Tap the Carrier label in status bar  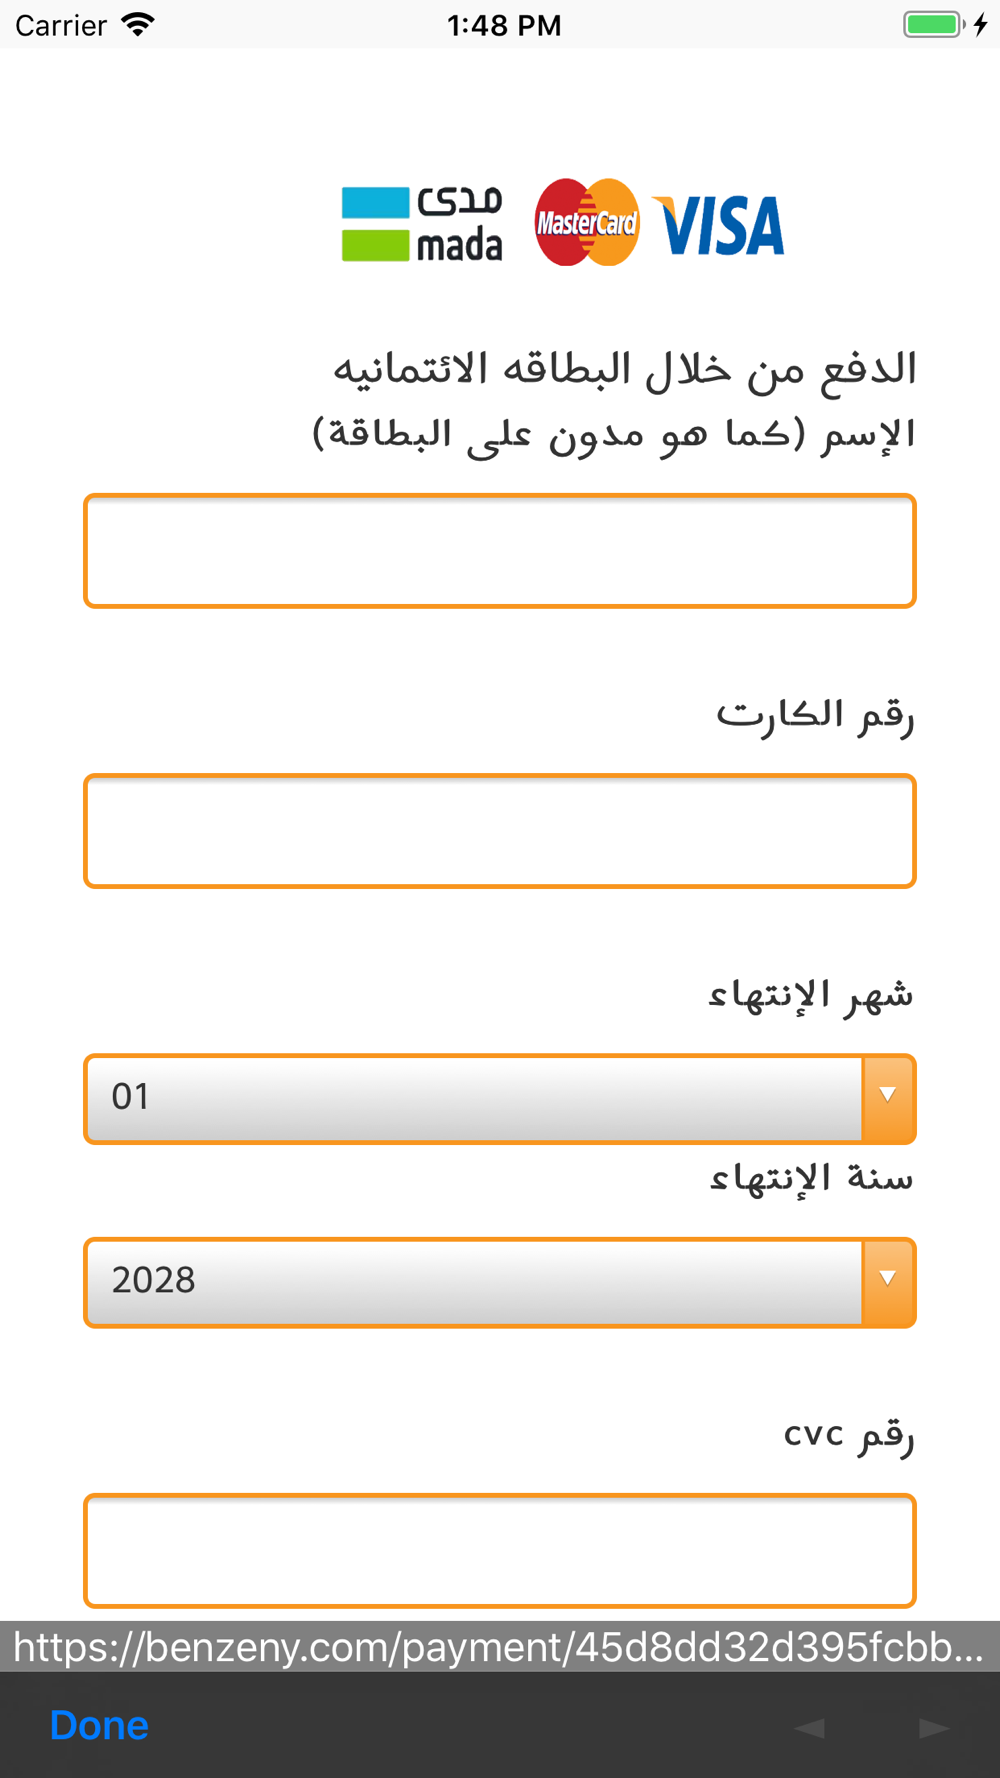[61, 25]
